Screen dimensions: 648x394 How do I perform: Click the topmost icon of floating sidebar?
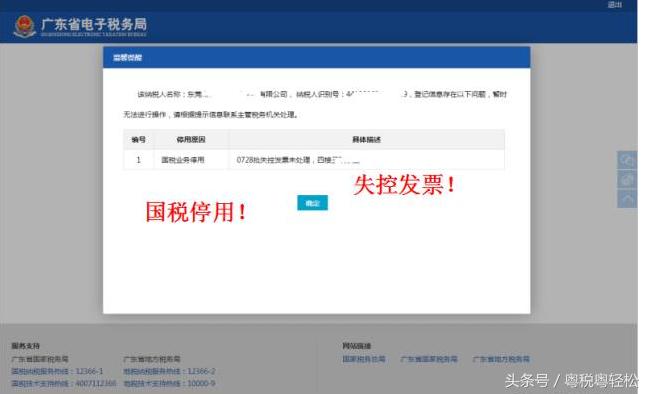pyautogui.click(x=627, y=160)
